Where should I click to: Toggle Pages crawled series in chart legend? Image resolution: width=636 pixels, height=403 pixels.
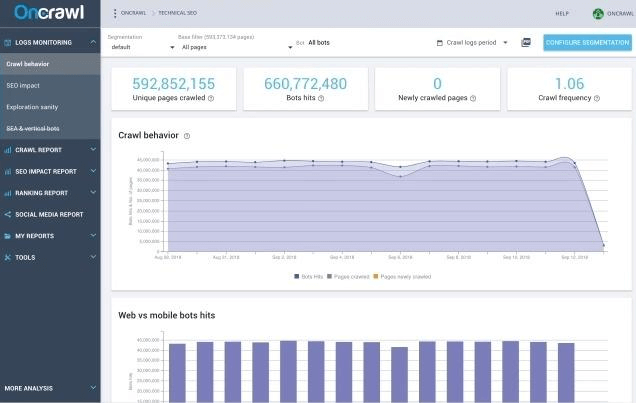coord(348,277)
